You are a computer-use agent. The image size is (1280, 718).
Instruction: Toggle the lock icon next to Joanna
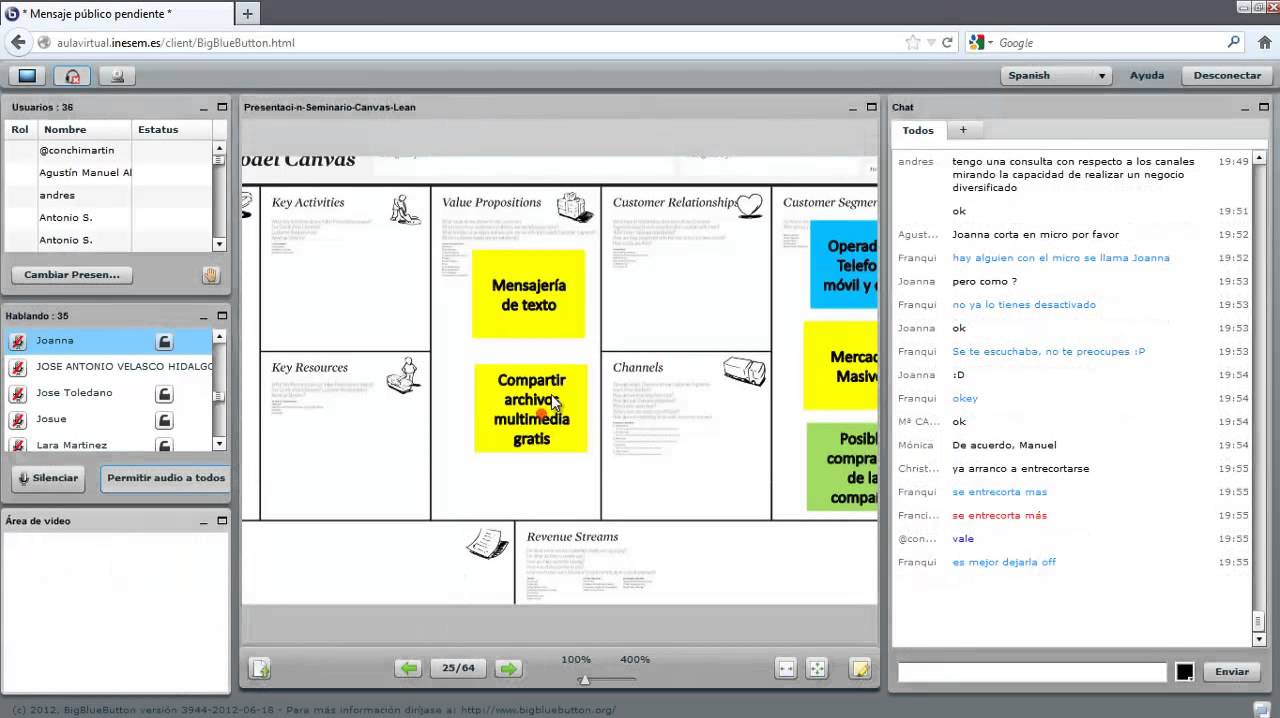point(164,341)
